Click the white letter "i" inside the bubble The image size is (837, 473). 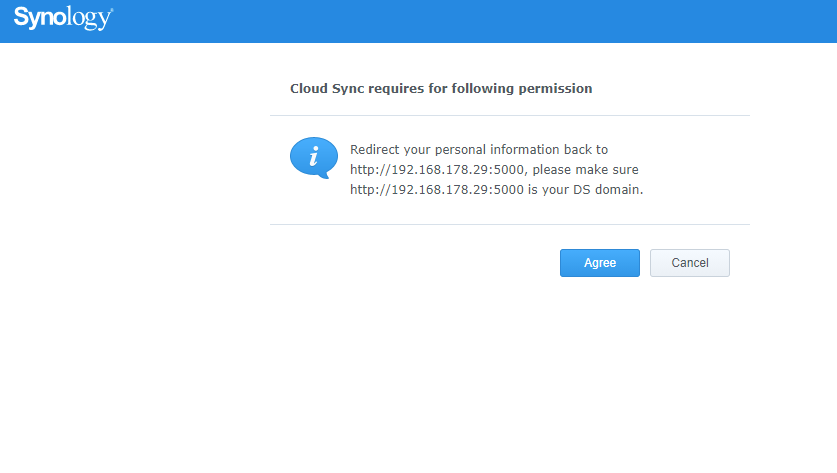click(x=314, y=156)
